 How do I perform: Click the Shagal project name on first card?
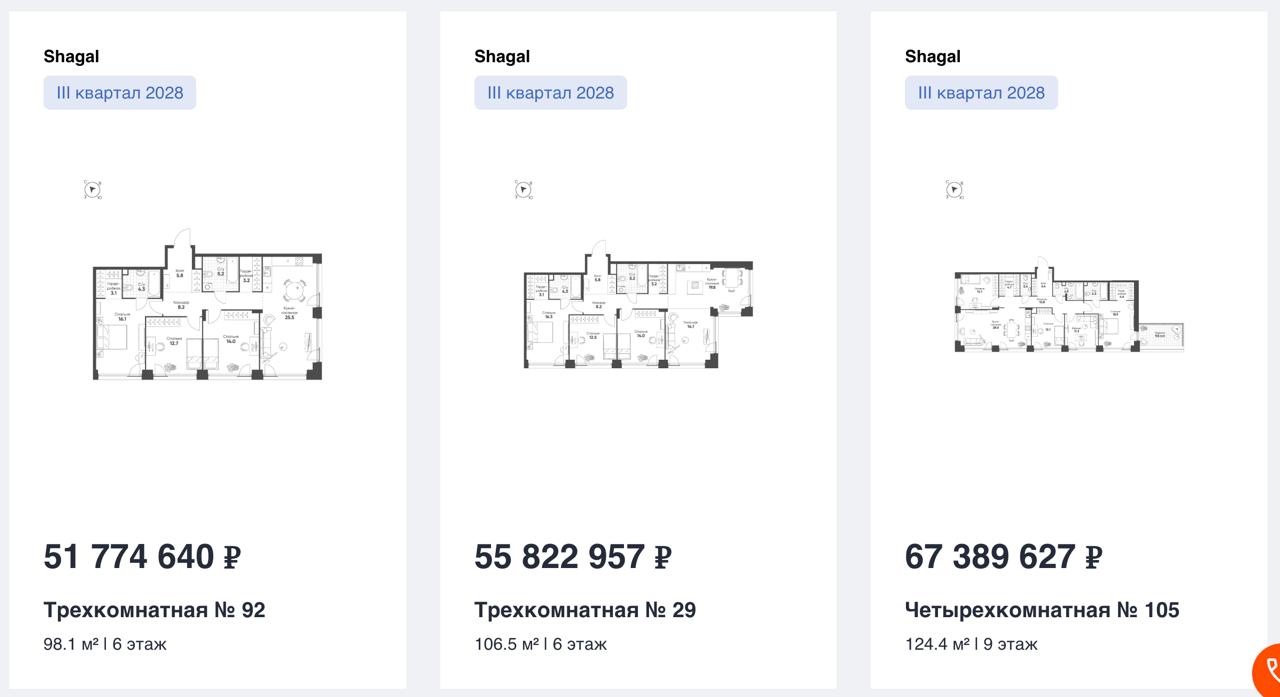[71, 57]
